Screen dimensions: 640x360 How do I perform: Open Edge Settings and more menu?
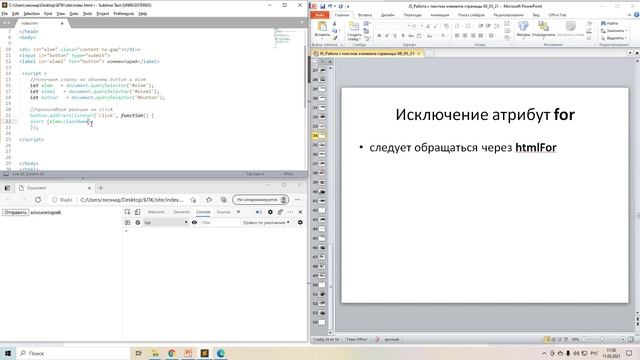click(298, 200)
